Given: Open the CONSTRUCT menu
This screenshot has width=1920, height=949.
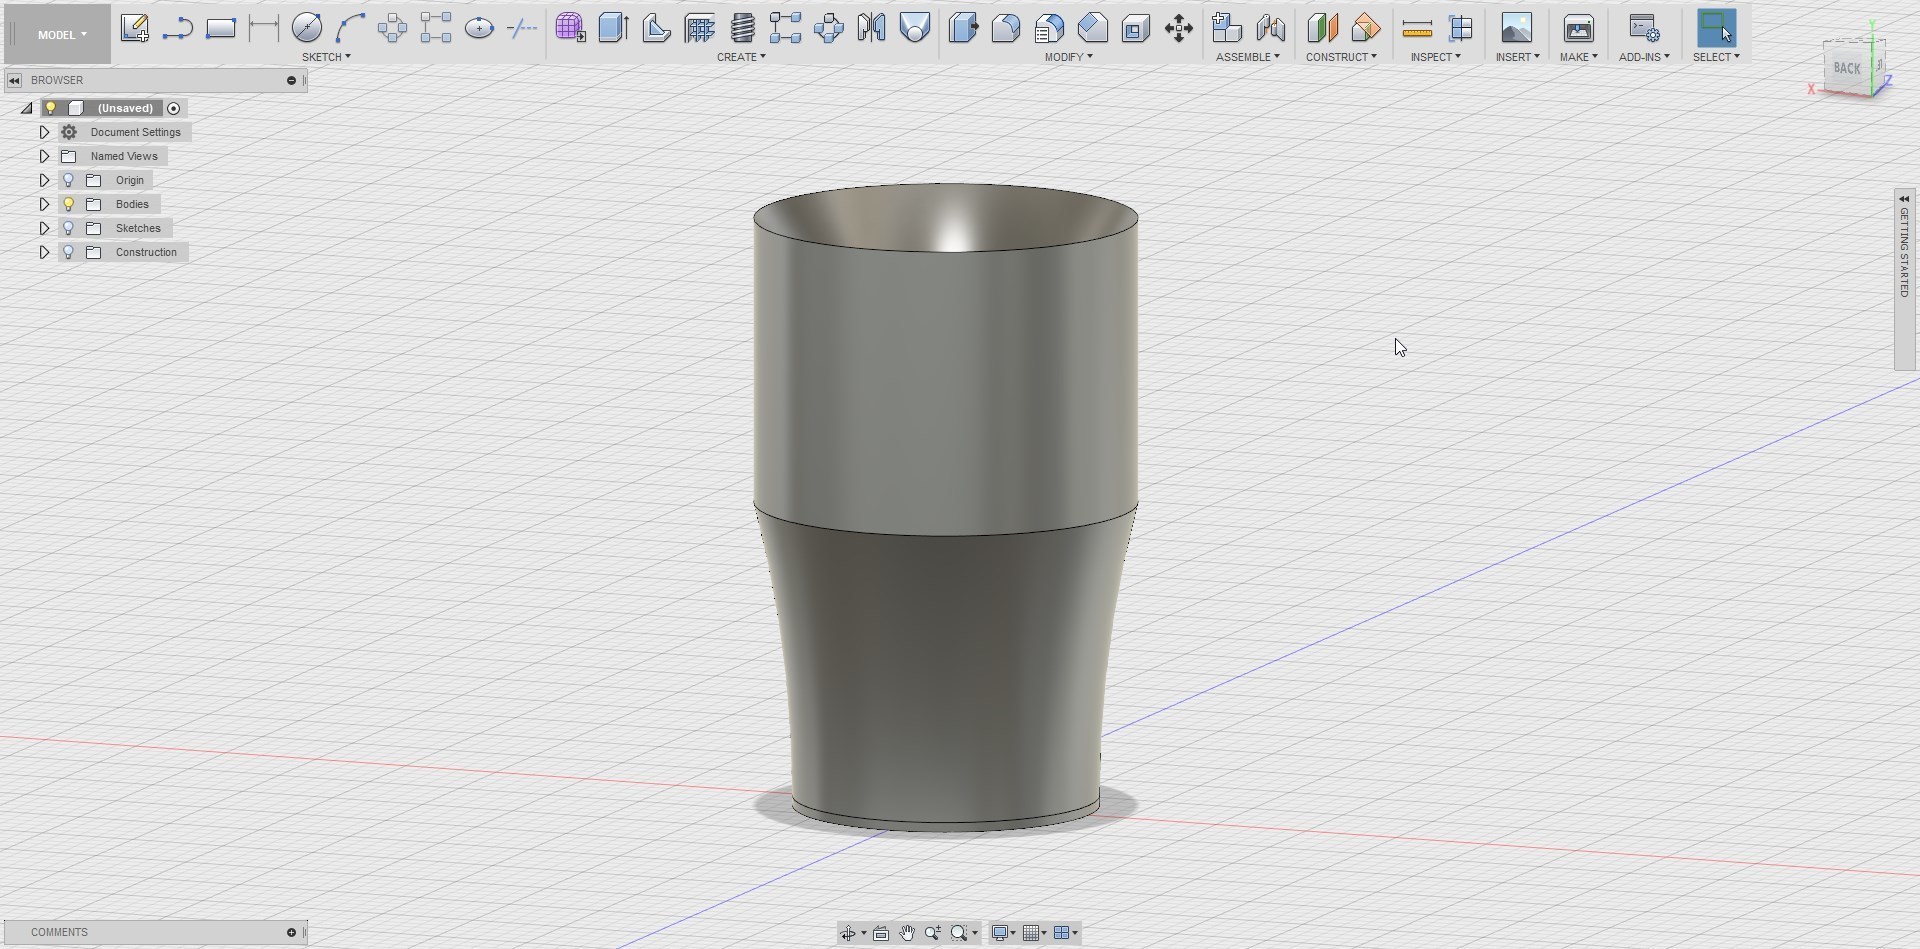Looking at the screenshot, I should pyautogui.click(x=1340, y=57).
